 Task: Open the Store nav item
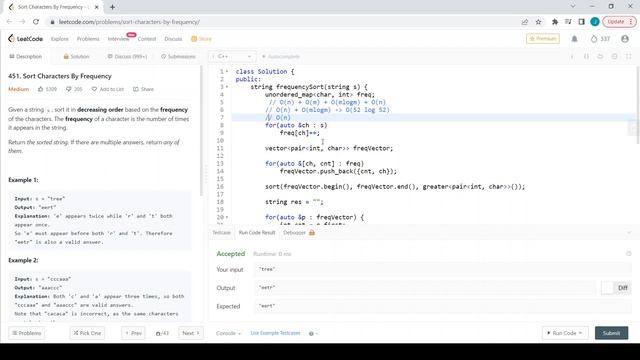point(201,39)
